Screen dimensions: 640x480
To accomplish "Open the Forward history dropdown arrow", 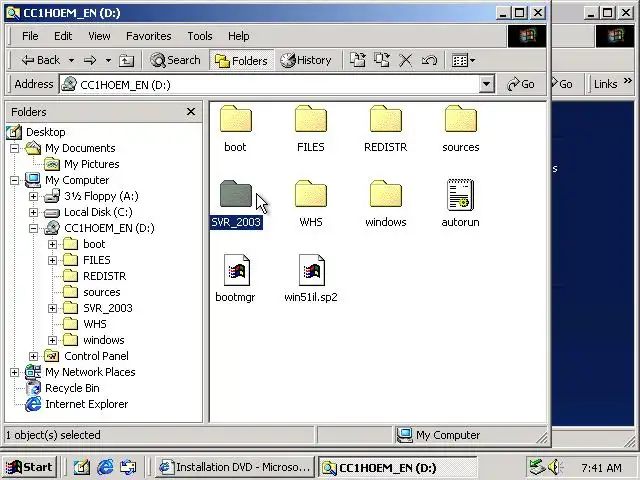I will (x=108, y=60).
